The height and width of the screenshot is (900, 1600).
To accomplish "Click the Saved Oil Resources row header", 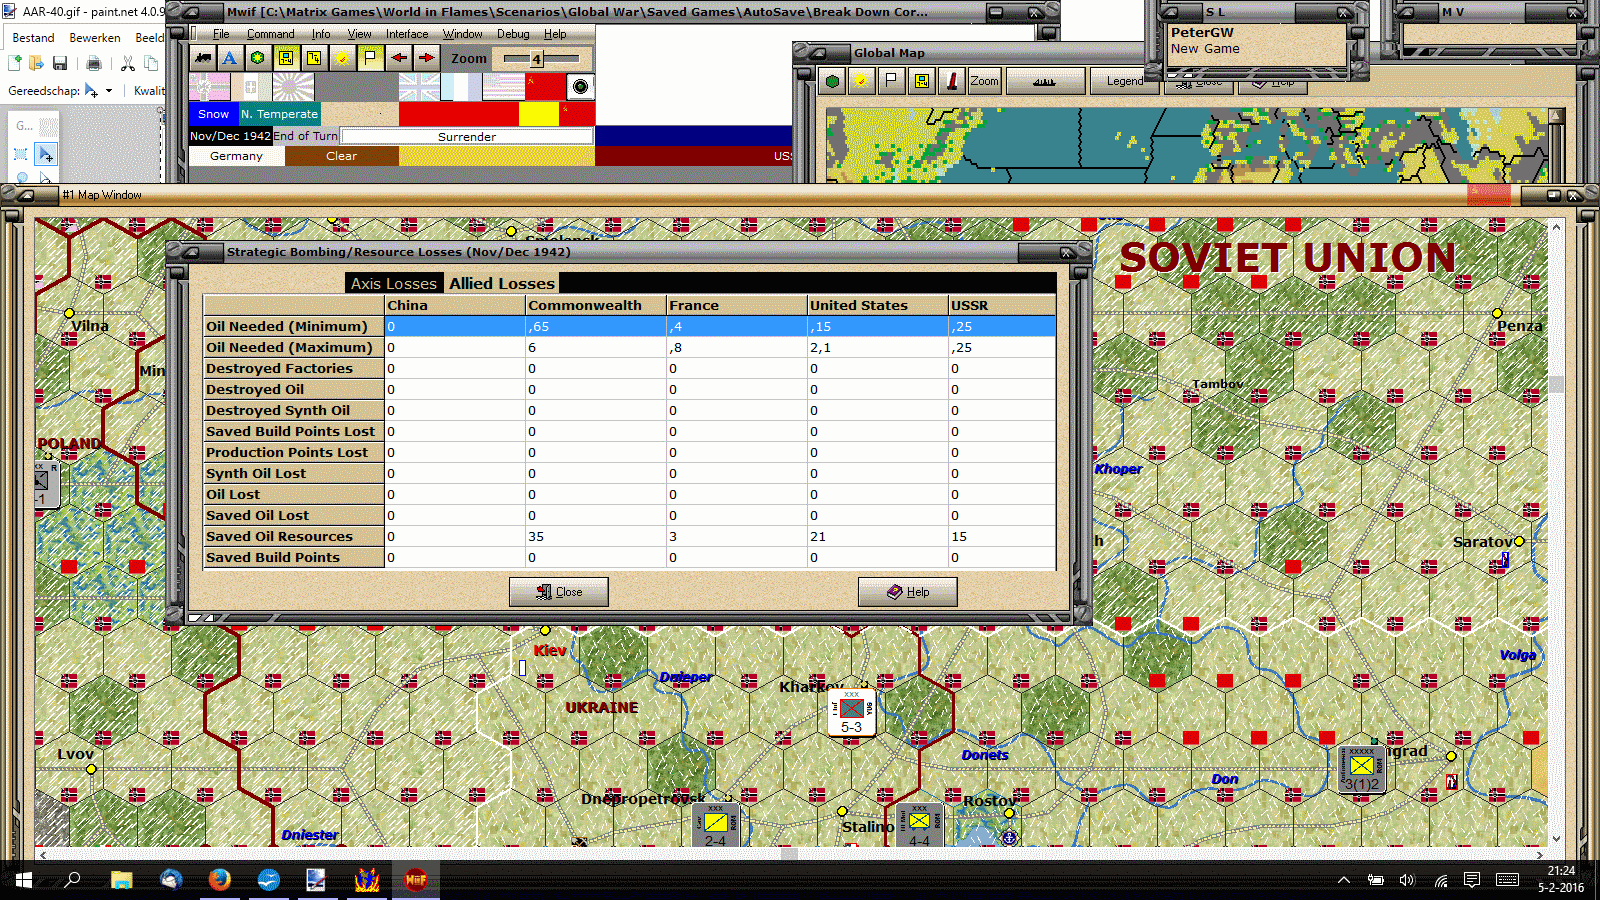I will tap(294, 536).
